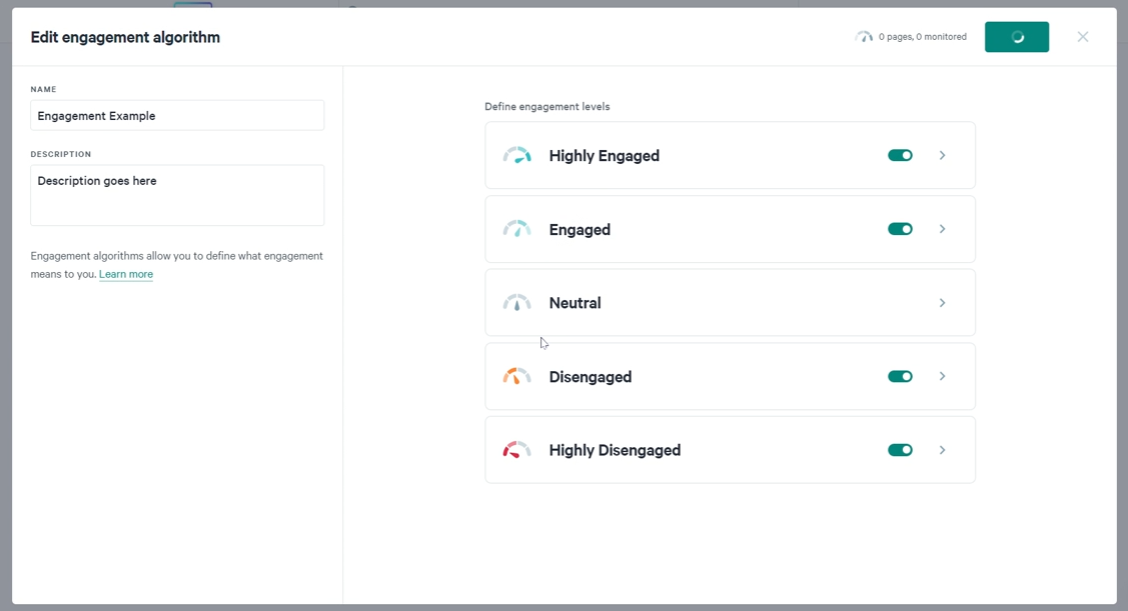This screenshot has height=611, width=1128.
Task: Click the orange Disengaged gauge icon
Action: click(x=517, y=376)
